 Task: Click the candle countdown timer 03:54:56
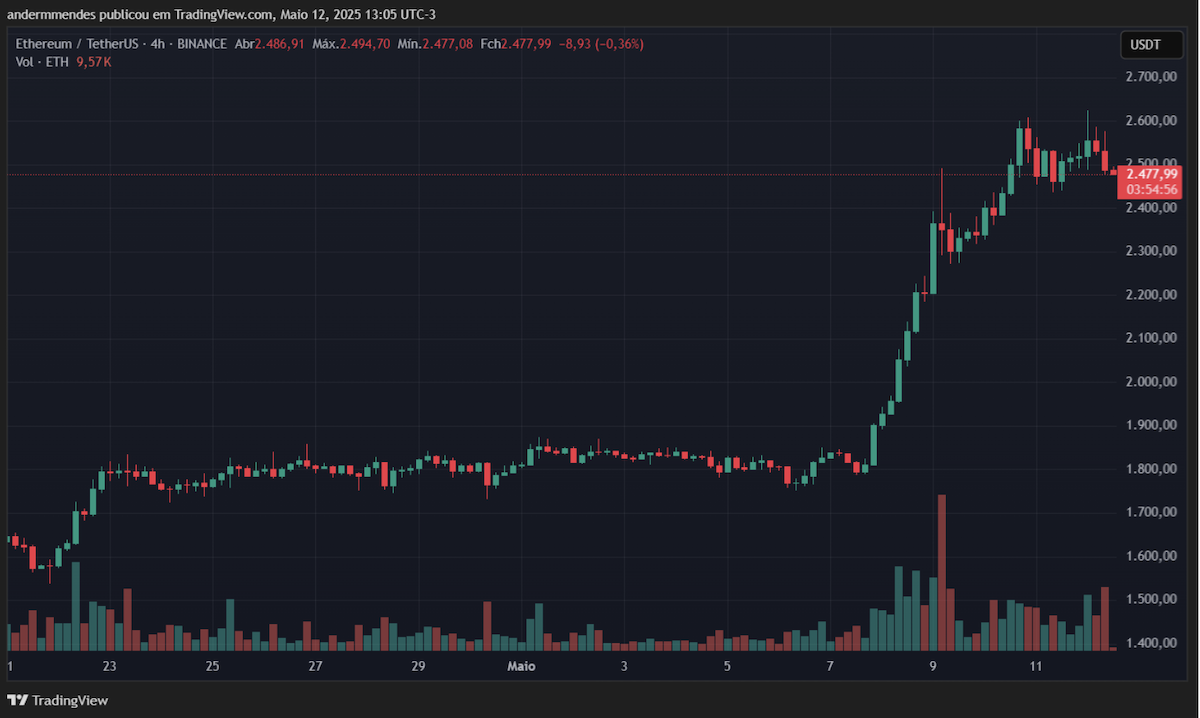coord(1152,189)
